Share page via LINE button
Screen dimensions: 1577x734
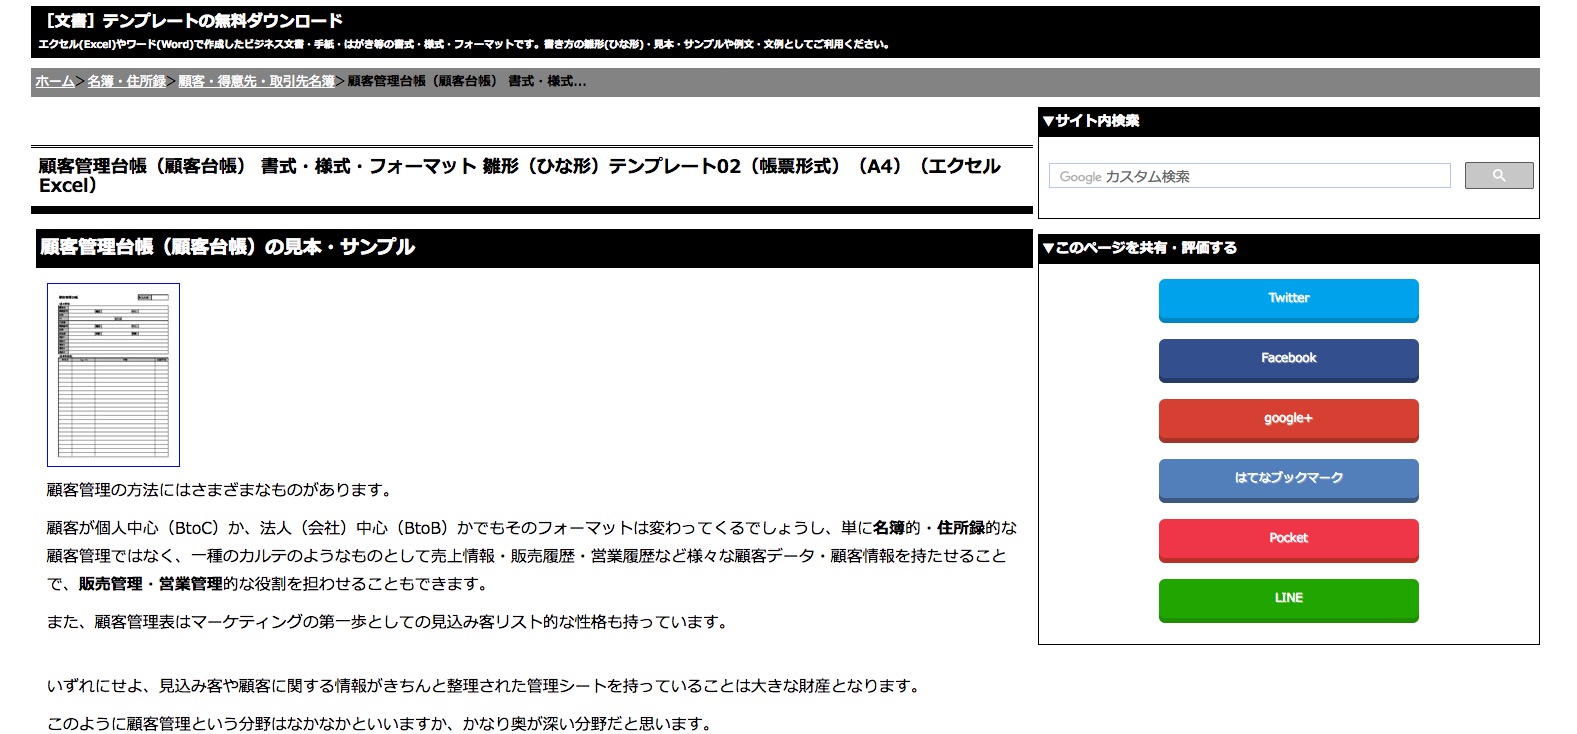click(x=1288, y=600)
